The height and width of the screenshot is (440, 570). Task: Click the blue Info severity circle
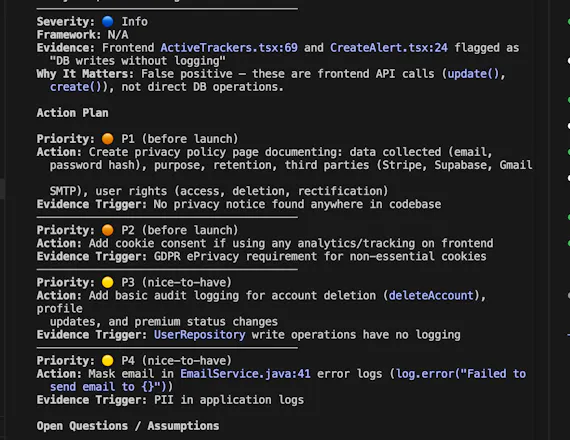coord(108,21)
